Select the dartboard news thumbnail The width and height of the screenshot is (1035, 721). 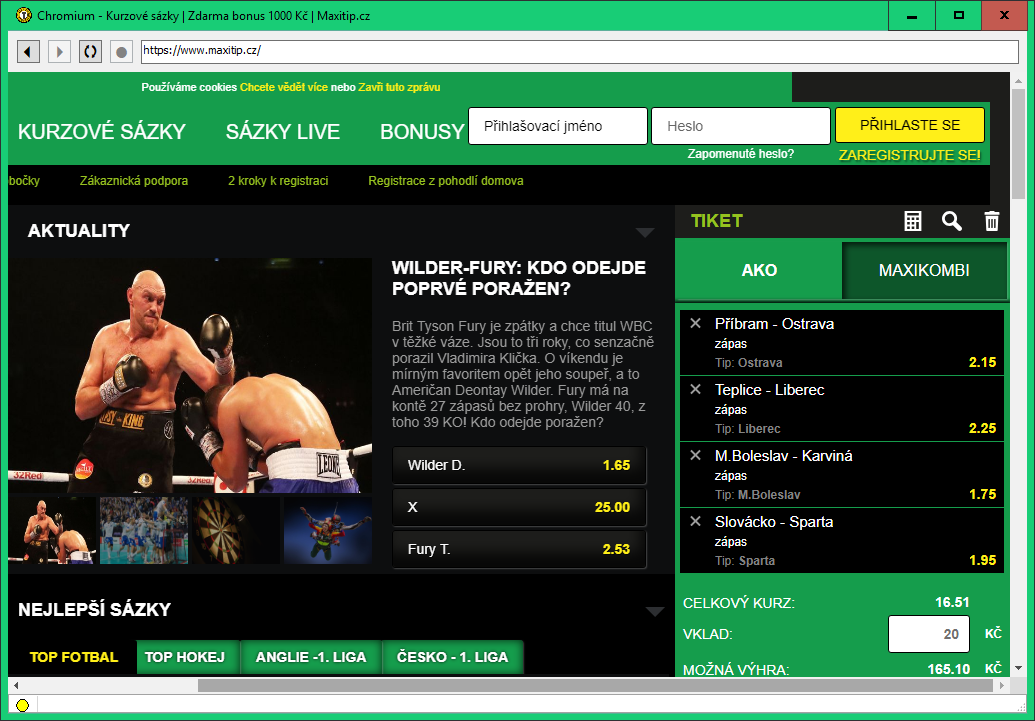[x=236, y=531]
